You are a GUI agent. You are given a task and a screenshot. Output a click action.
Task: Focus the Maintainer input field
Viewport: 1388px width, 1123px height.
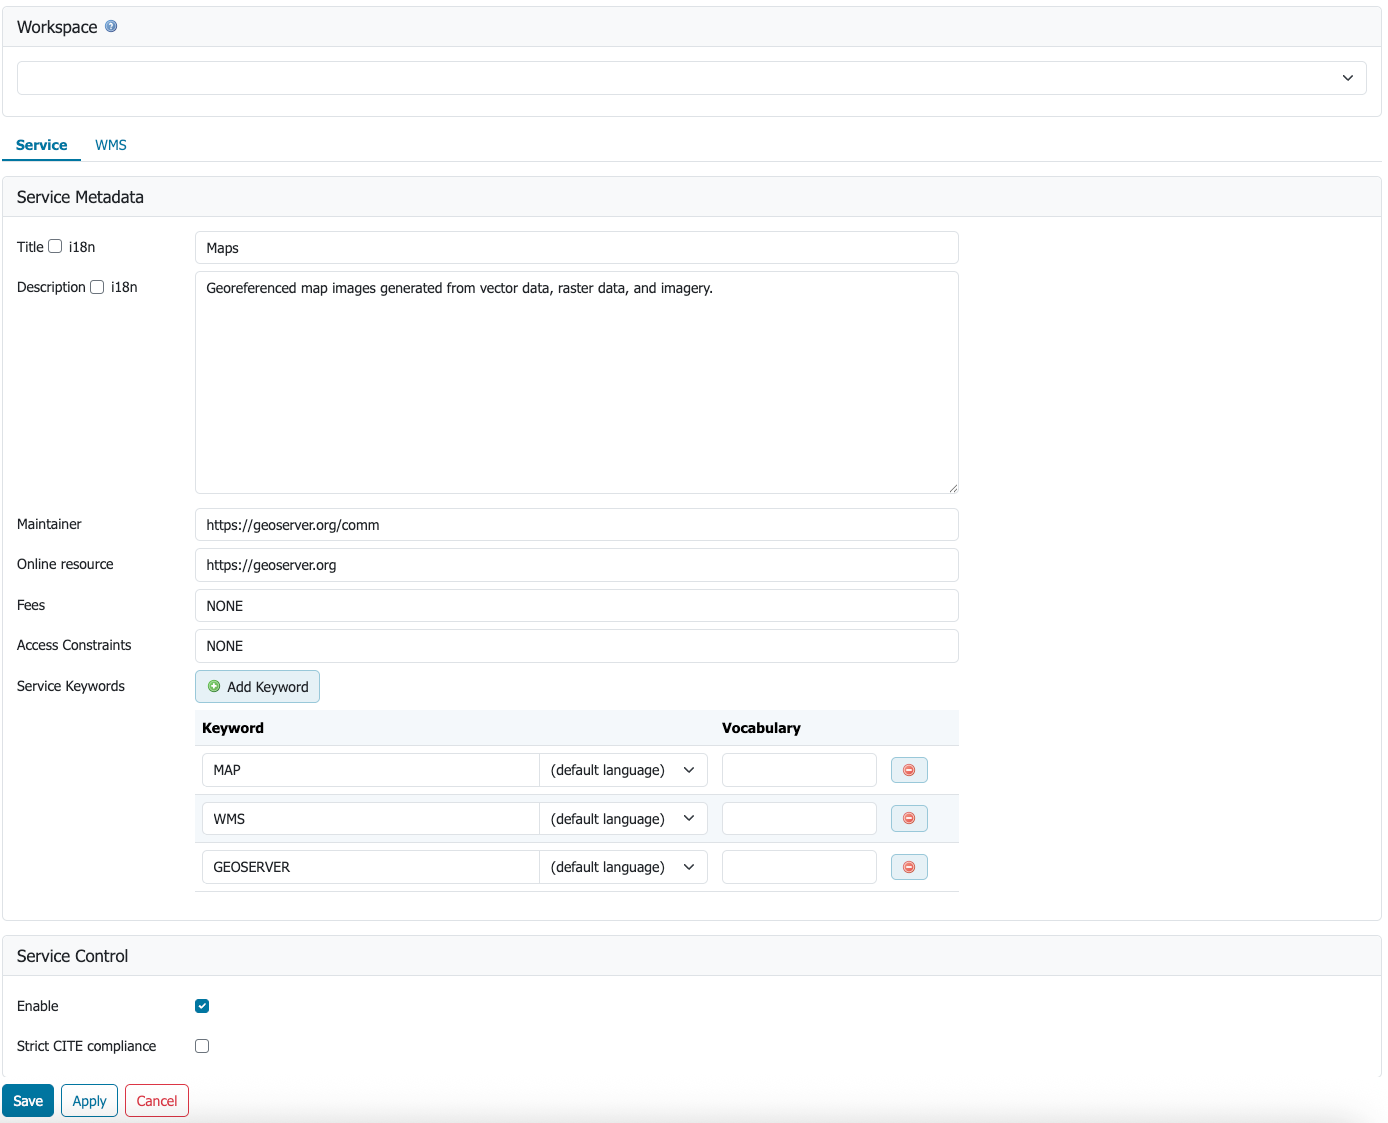(577, 525)
